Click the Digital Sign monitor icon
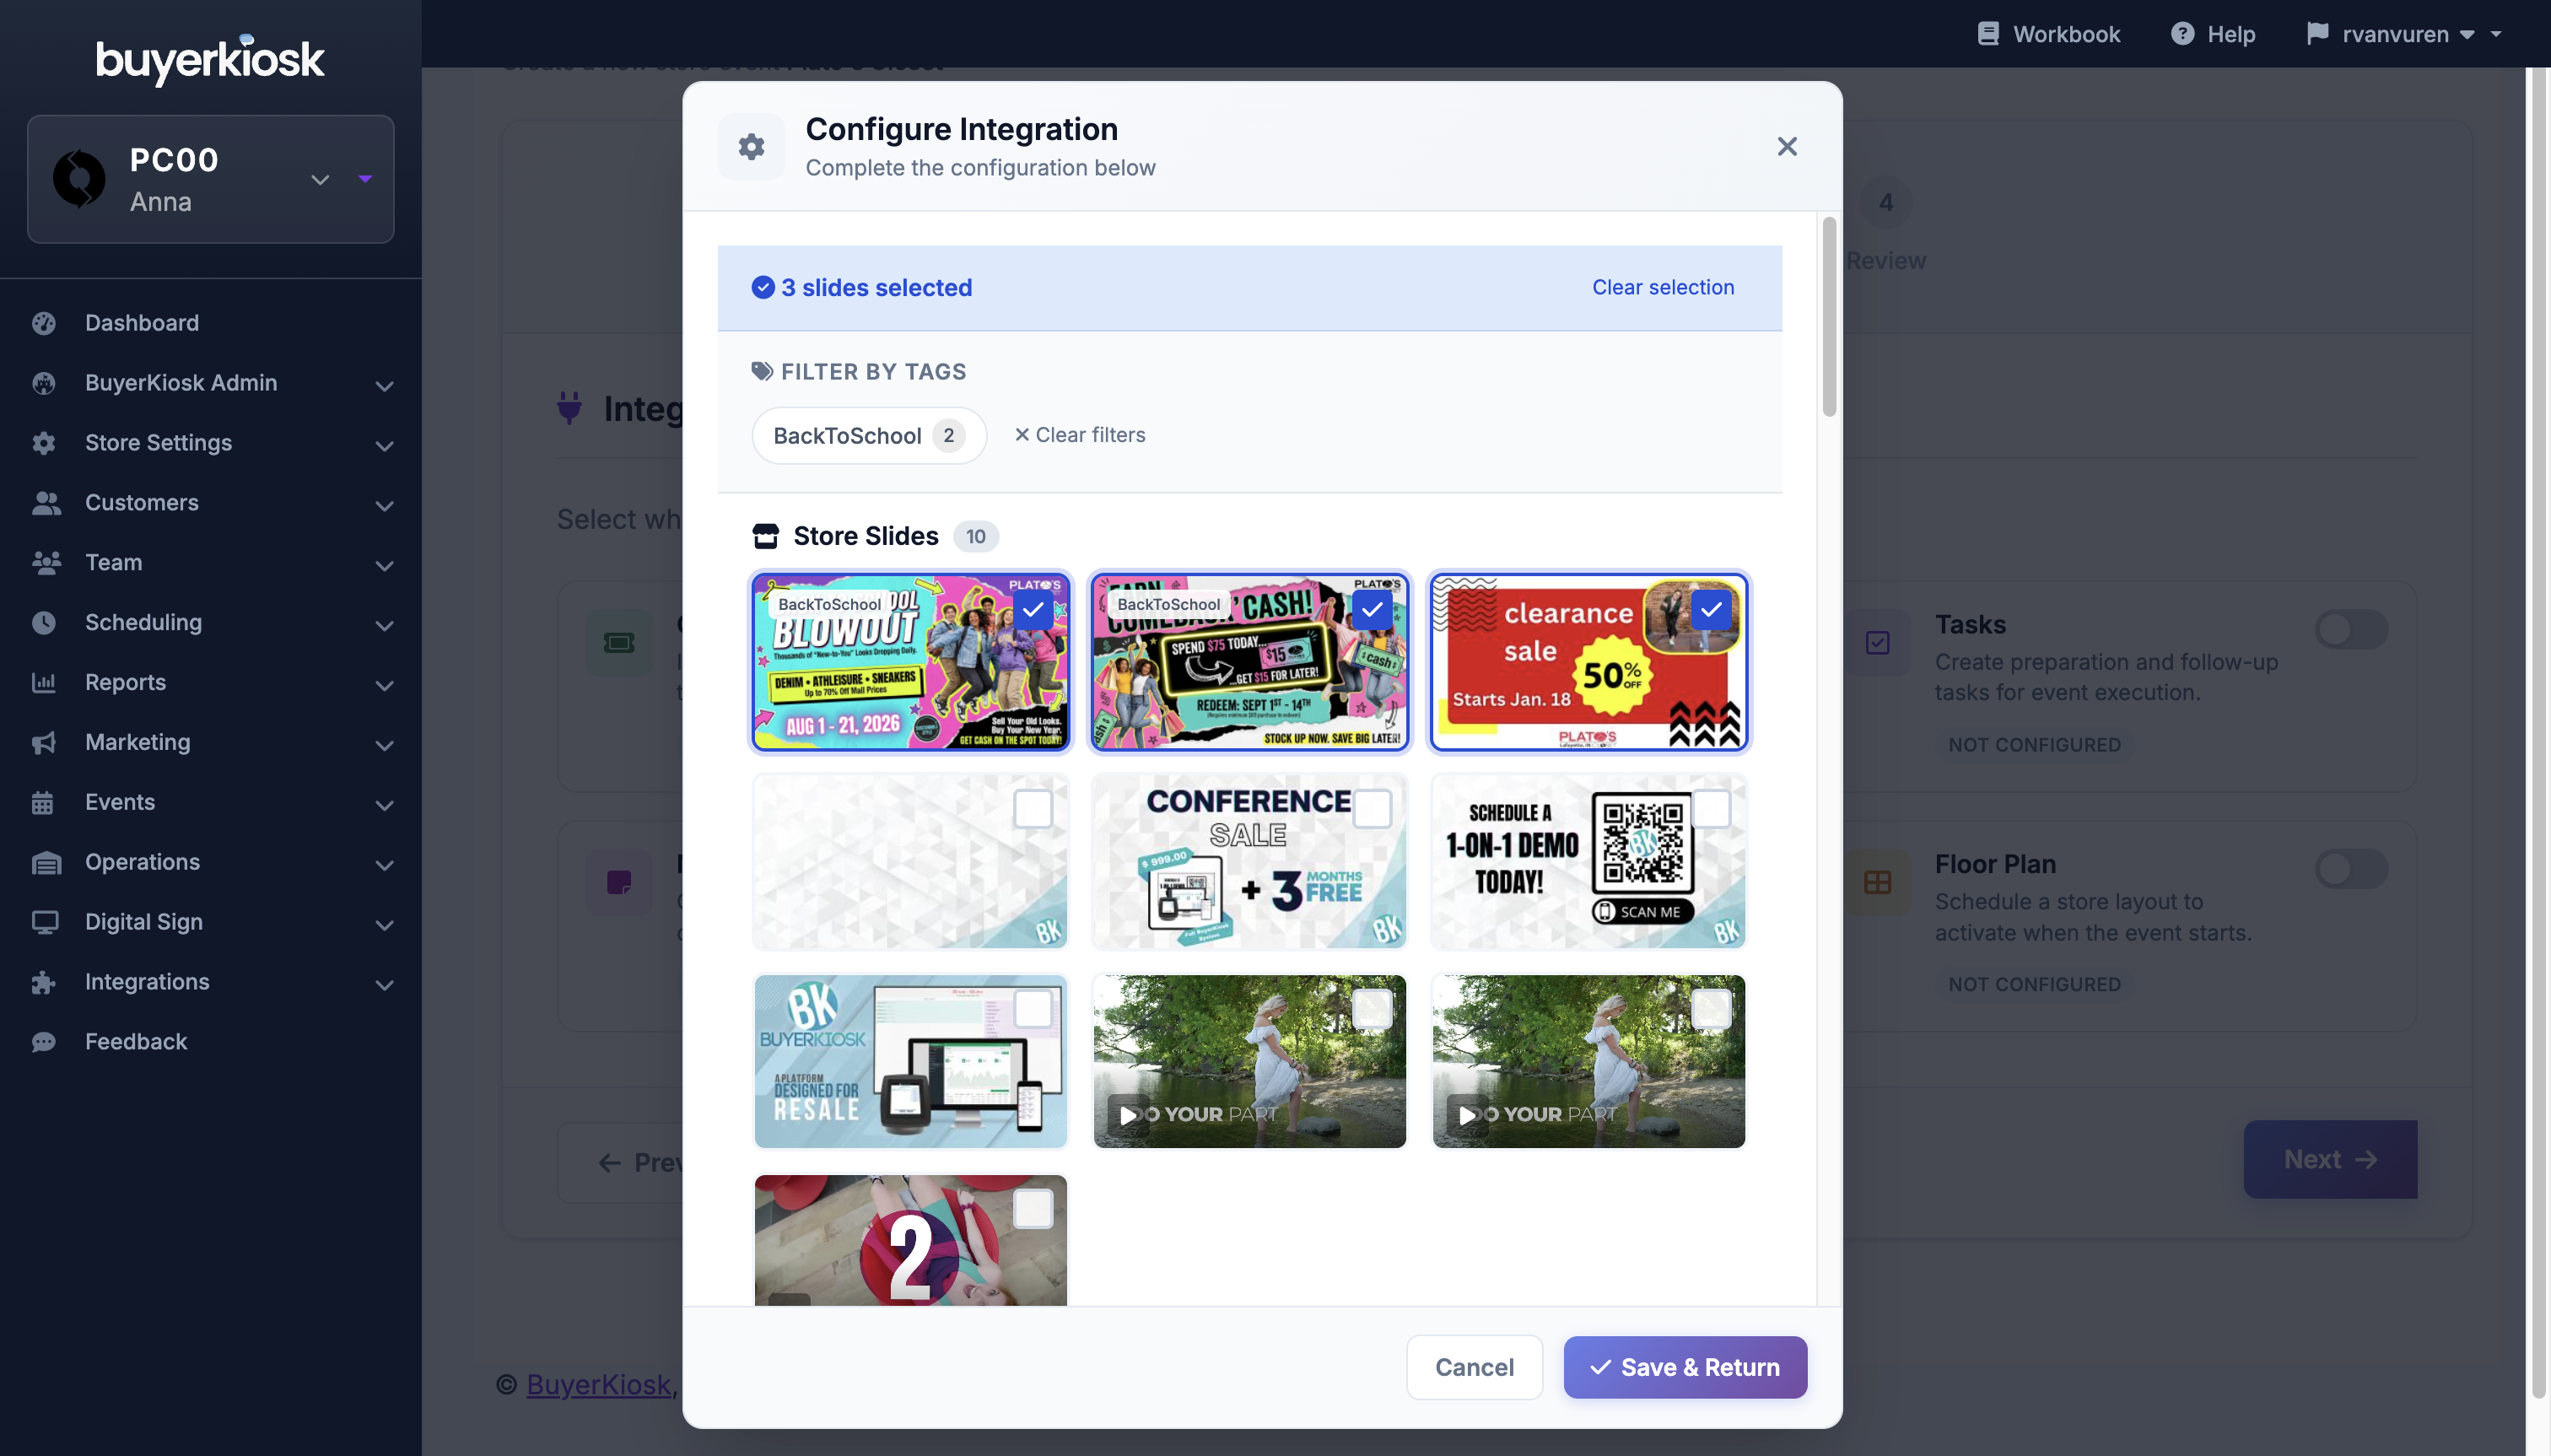 pyautogui.click(x=43, y=922)
